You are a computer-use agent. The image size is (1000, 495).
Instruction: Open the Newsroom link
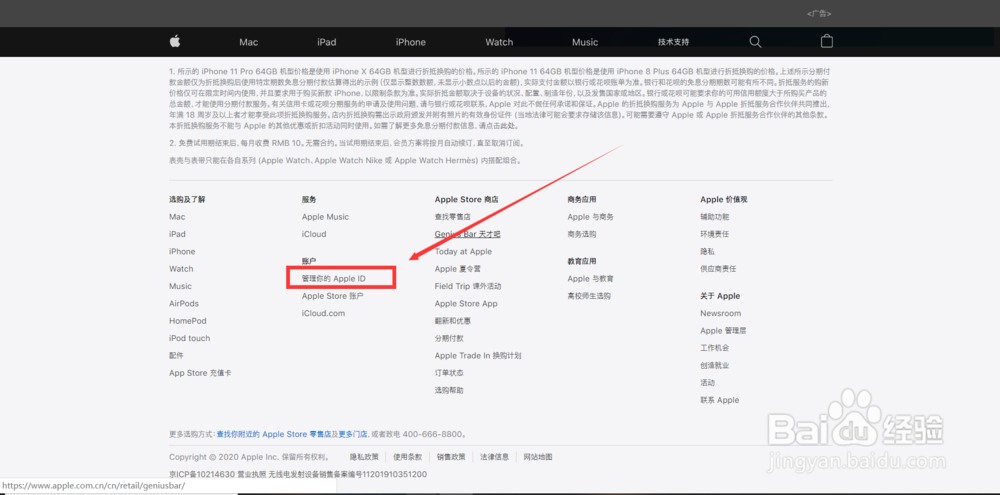(x=721, y=313)
